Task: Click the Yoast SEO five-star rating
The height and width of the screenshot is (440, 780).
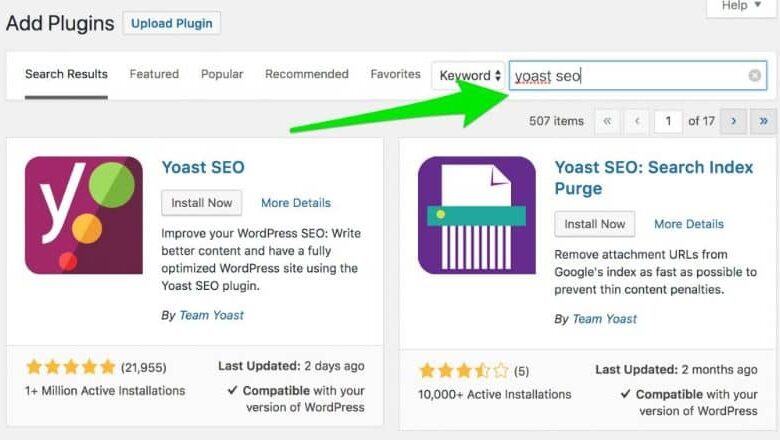Action: [70, 367]
